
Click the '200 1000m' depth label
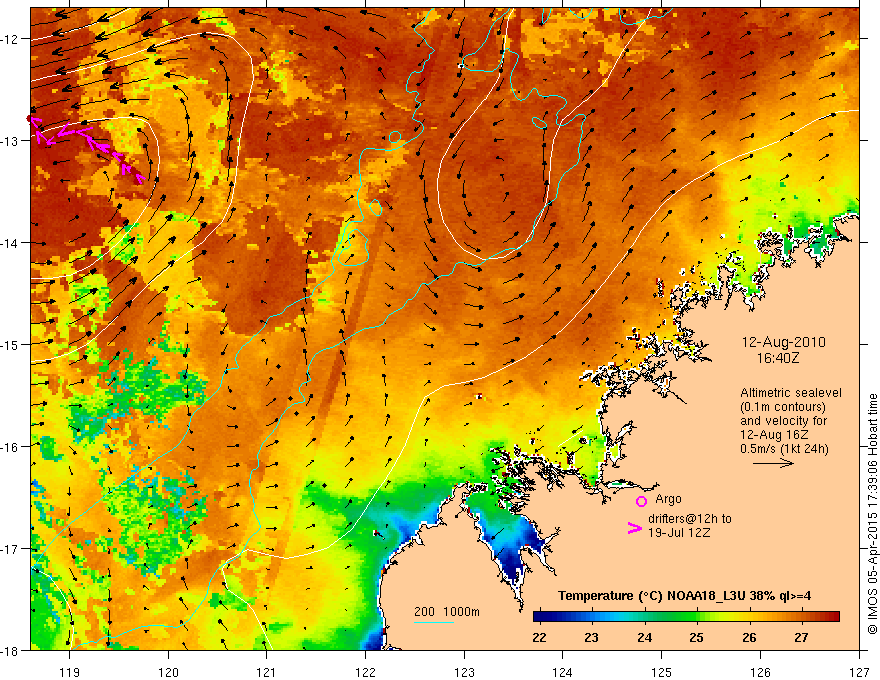[447, 612]
